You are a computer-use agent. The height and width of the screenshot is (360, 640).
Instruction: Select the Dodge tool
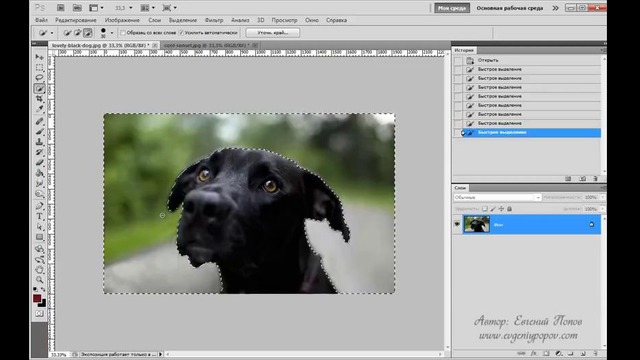point(39,194)
